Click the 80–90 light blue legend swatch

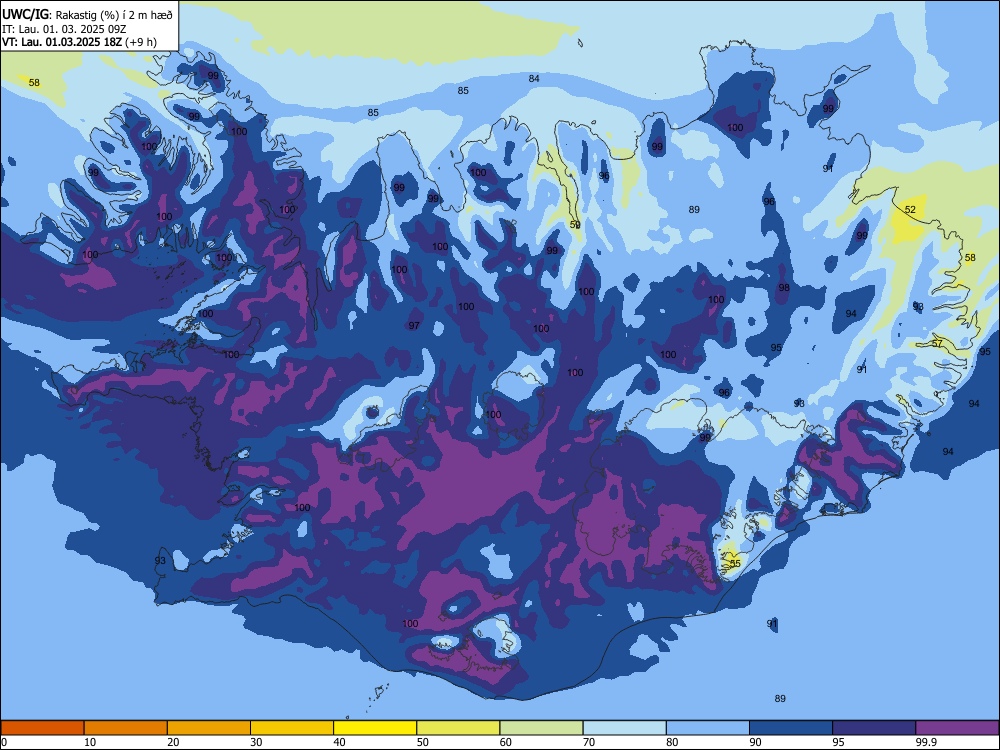coord(708,728)
